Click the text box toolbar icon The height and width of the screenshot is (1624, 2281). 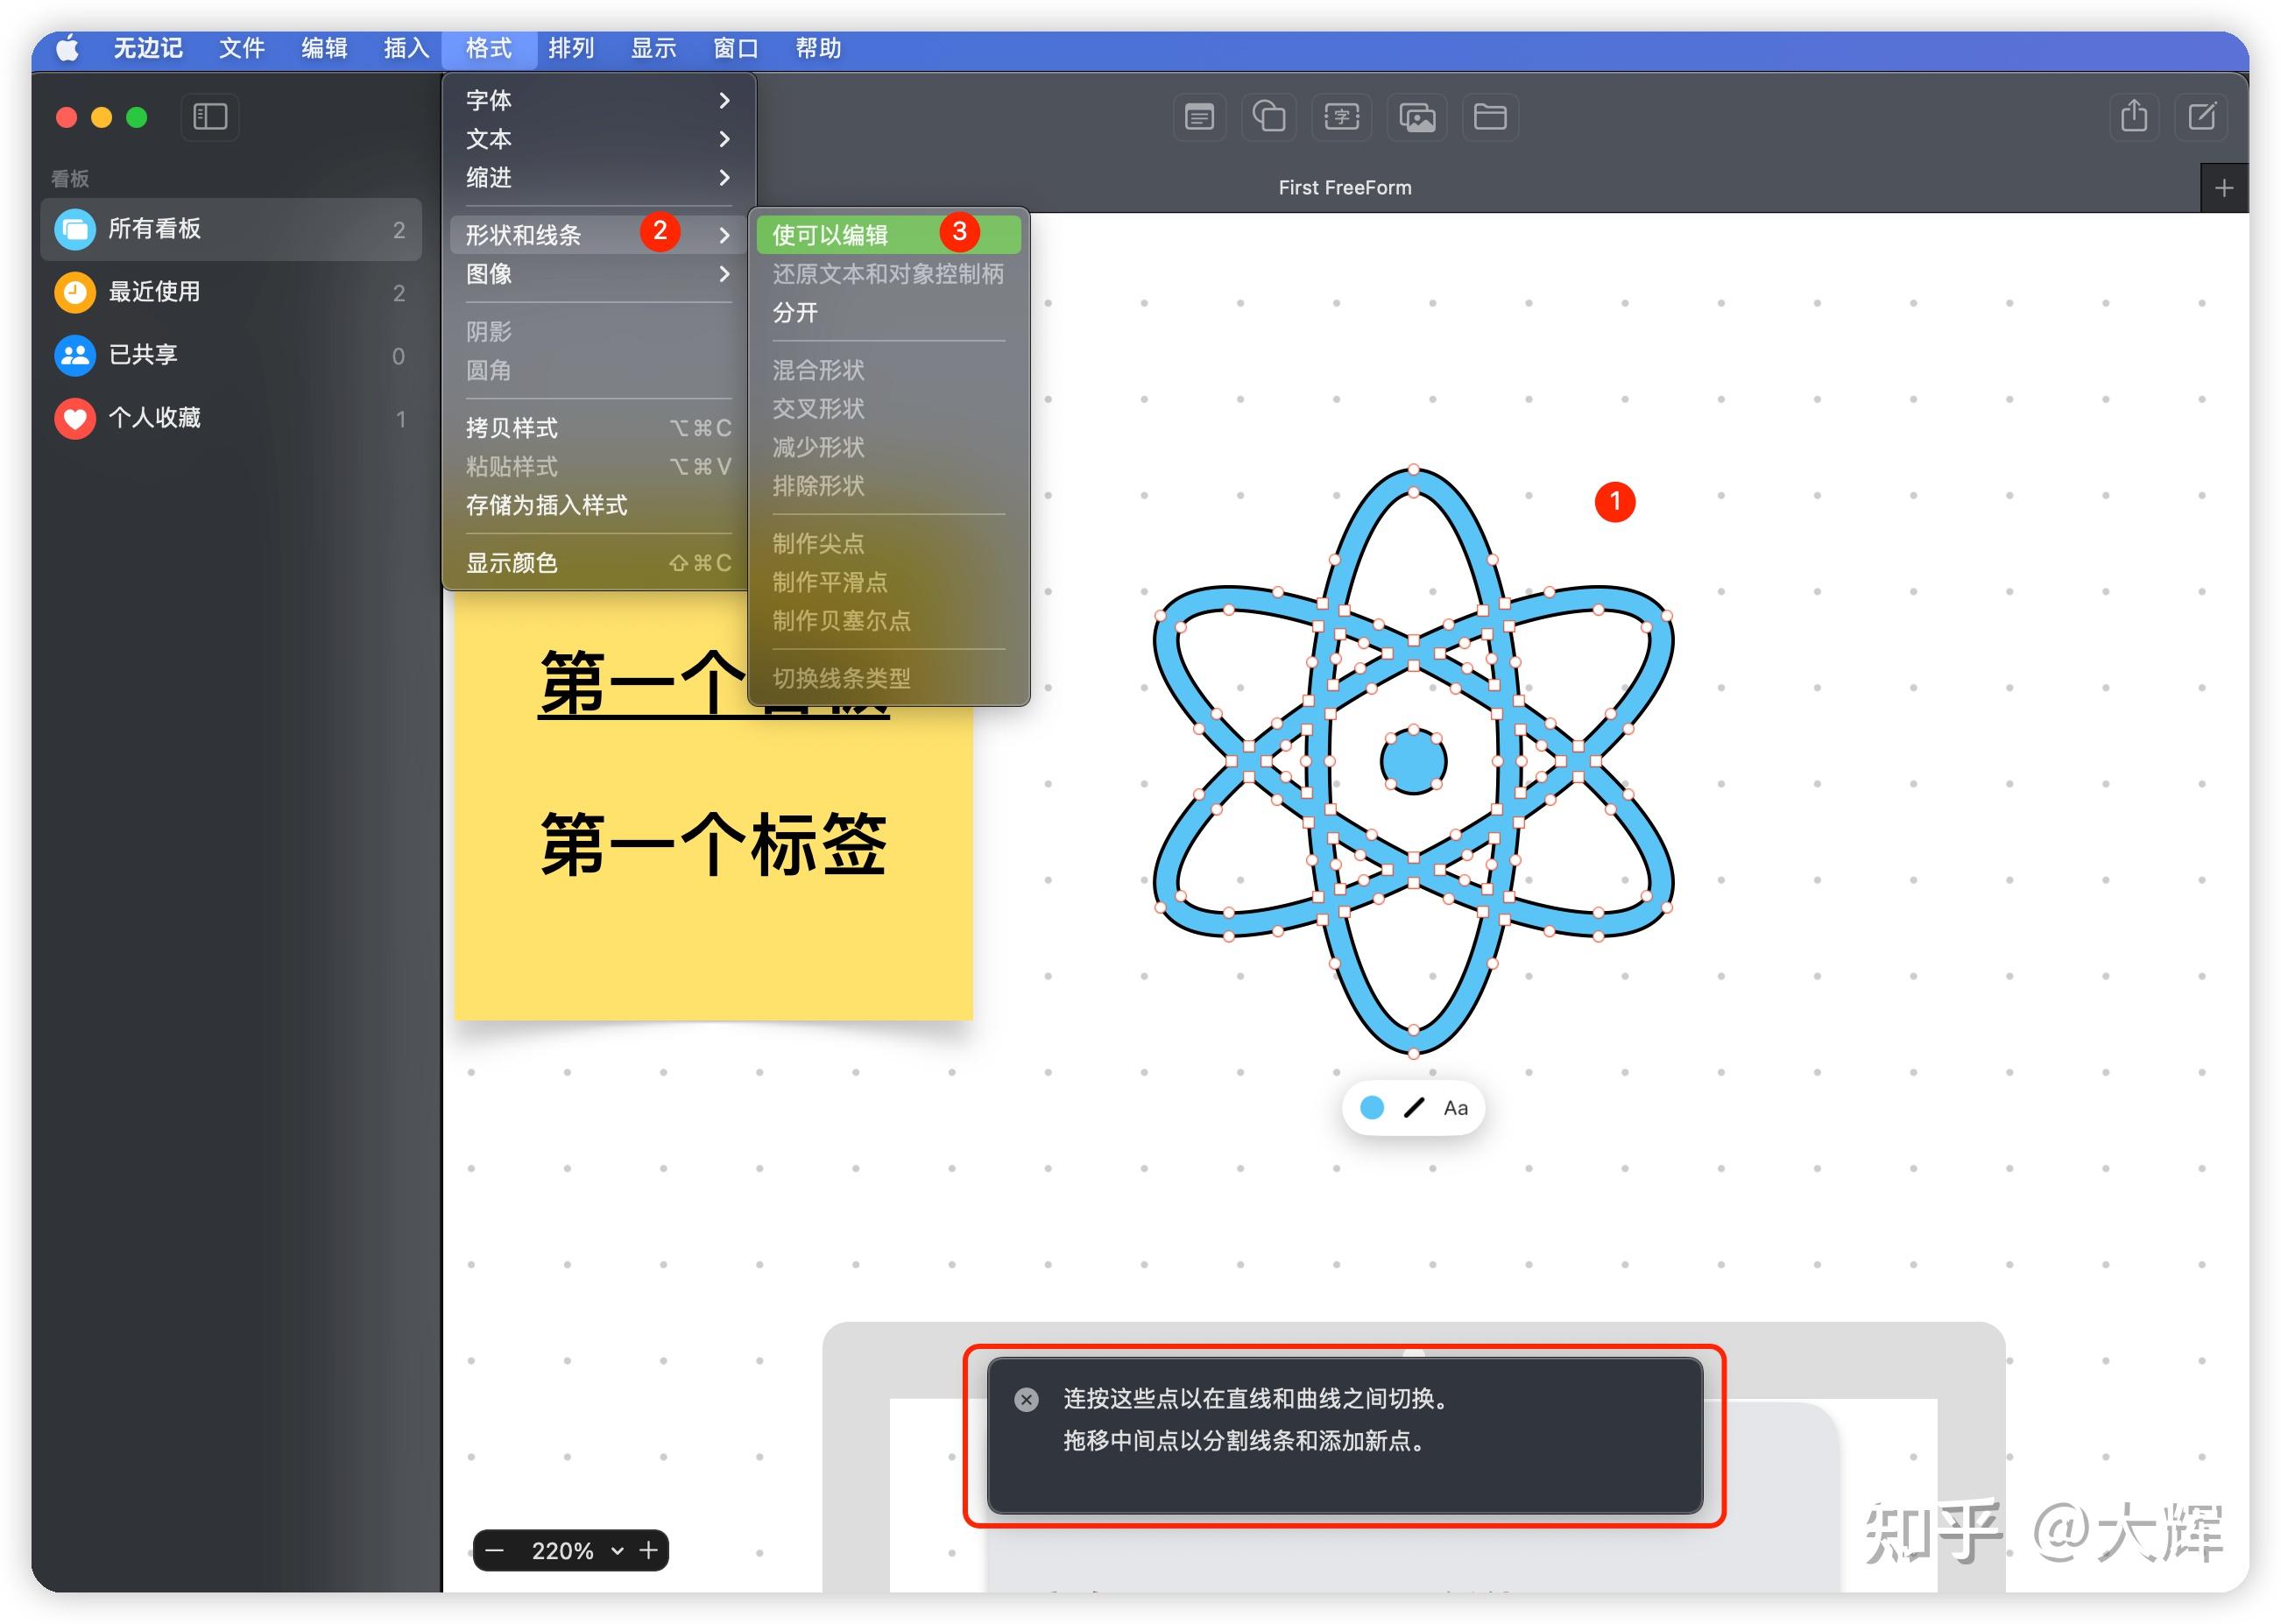[1341, 118]
